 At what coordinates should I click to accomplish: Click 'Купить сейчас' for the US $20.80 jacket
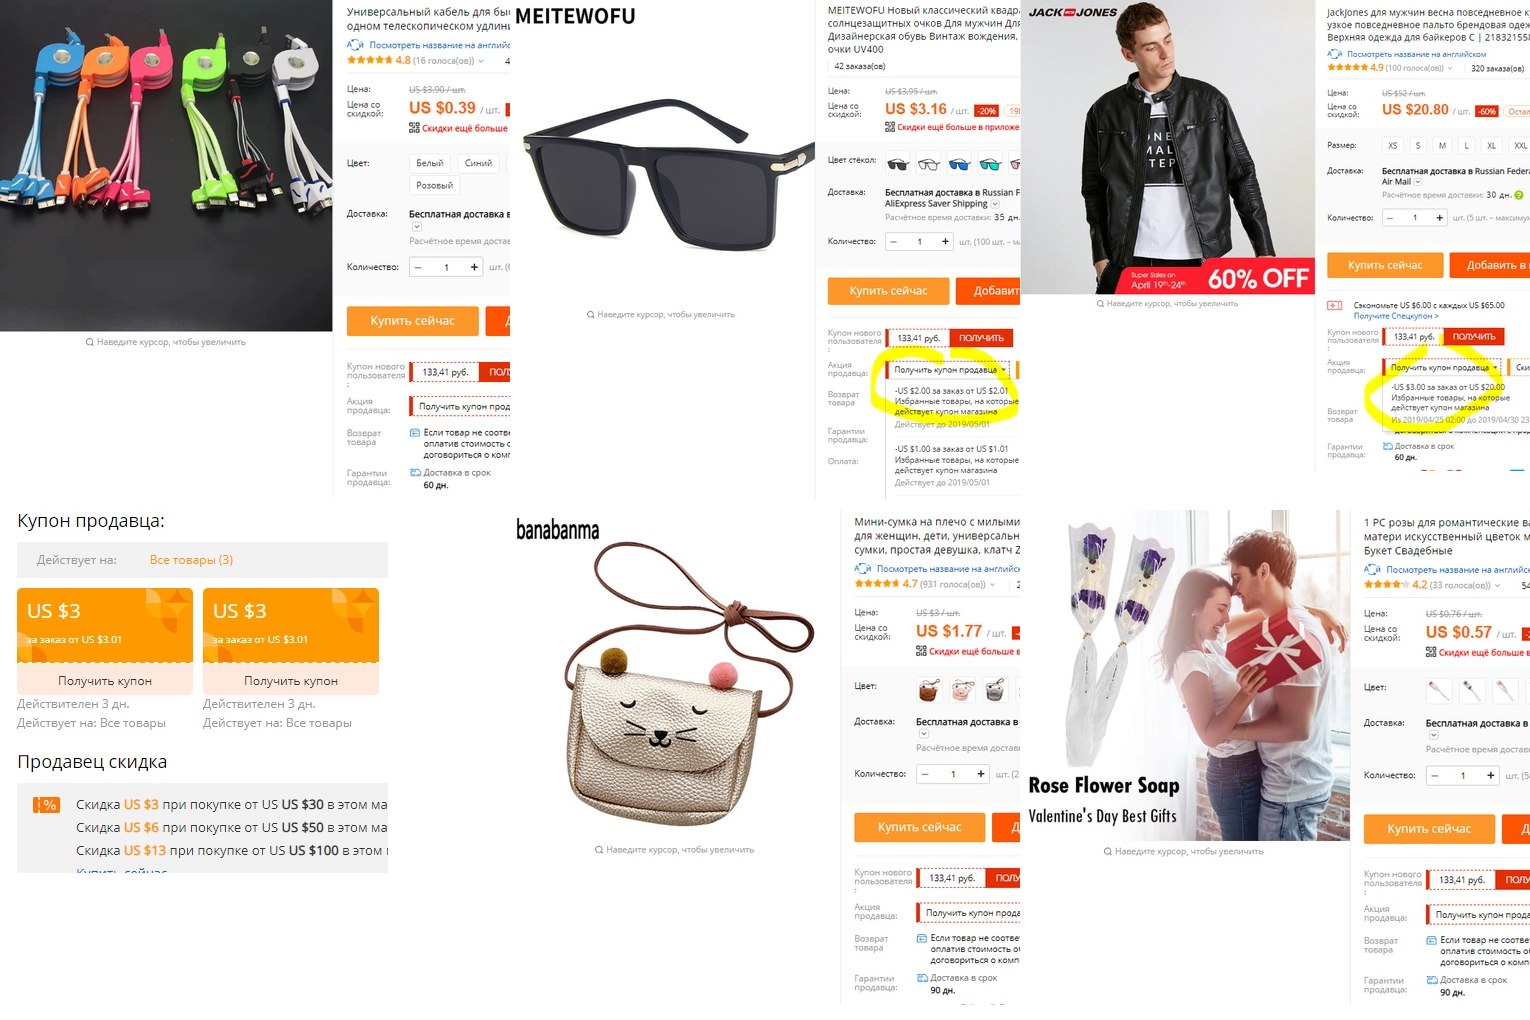click(1385, 265)
